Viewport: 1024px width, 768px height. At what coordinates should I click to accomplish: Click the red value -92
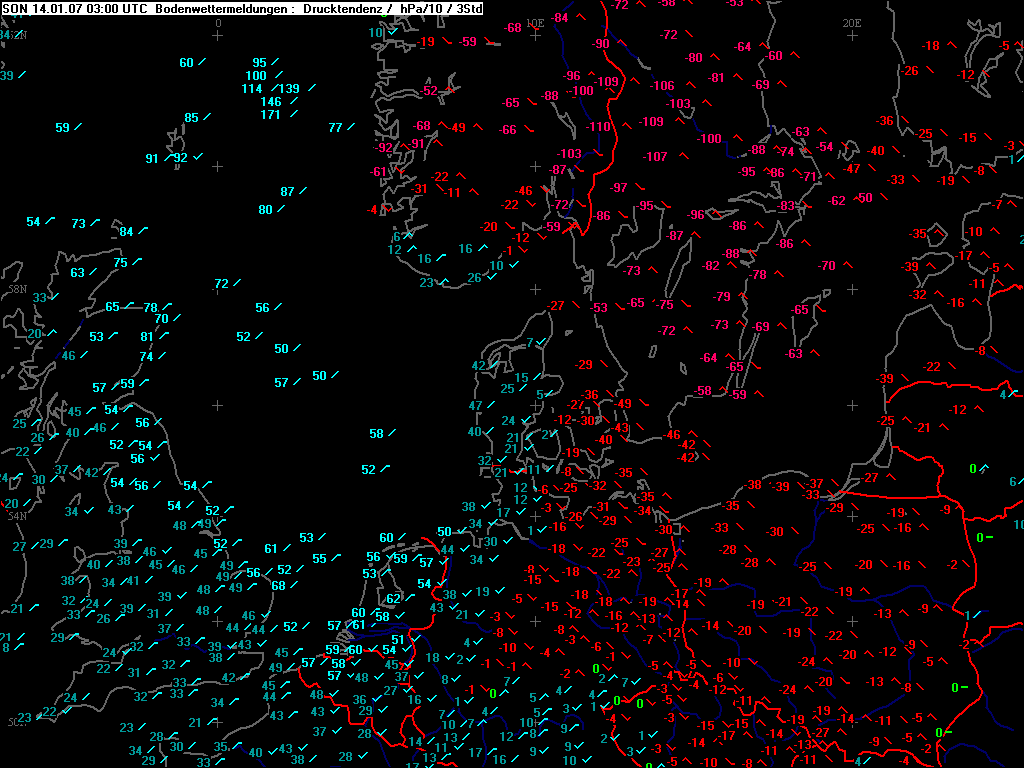tap(384, 148)
